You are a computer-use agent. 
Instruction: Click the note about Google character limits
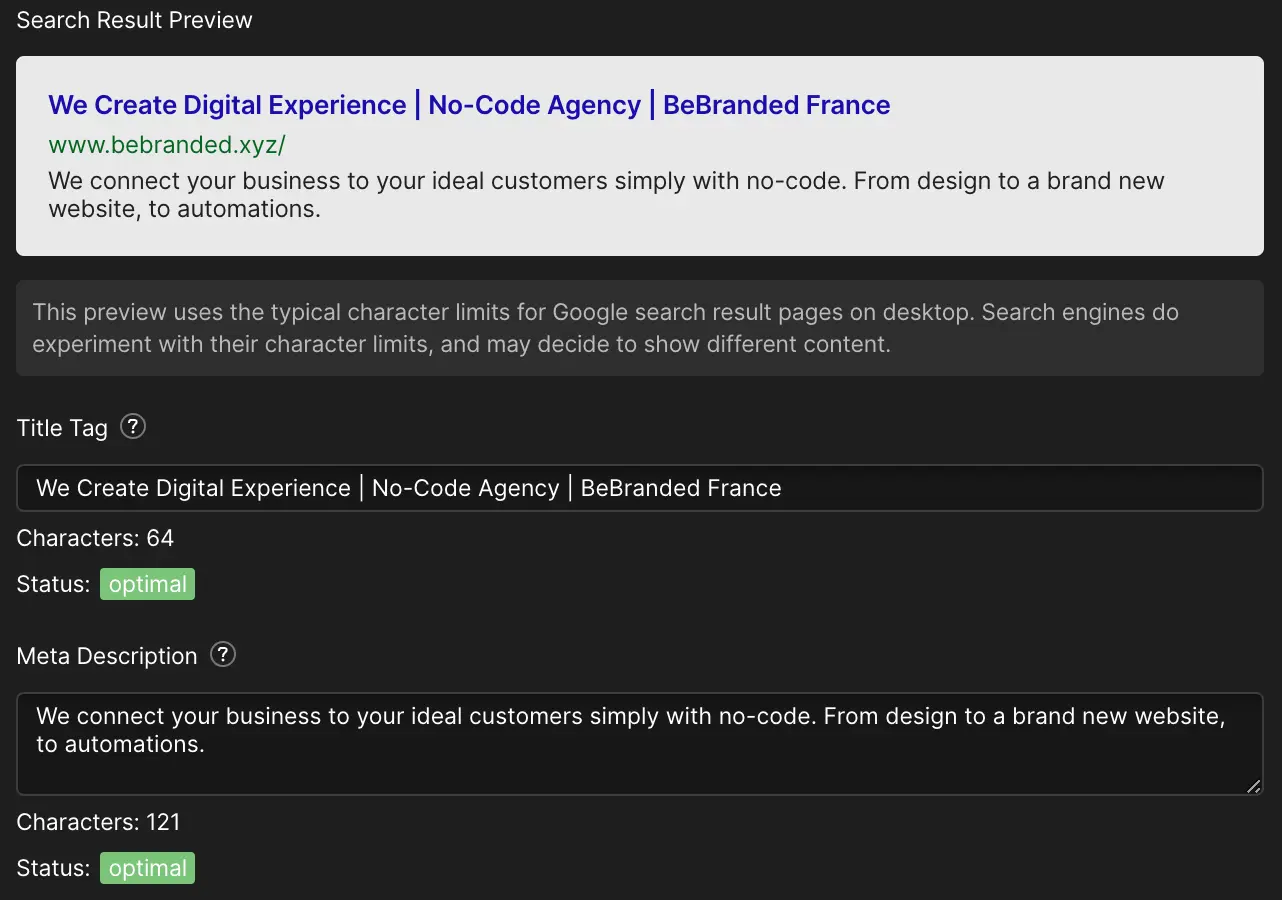(x=640, y=328)
